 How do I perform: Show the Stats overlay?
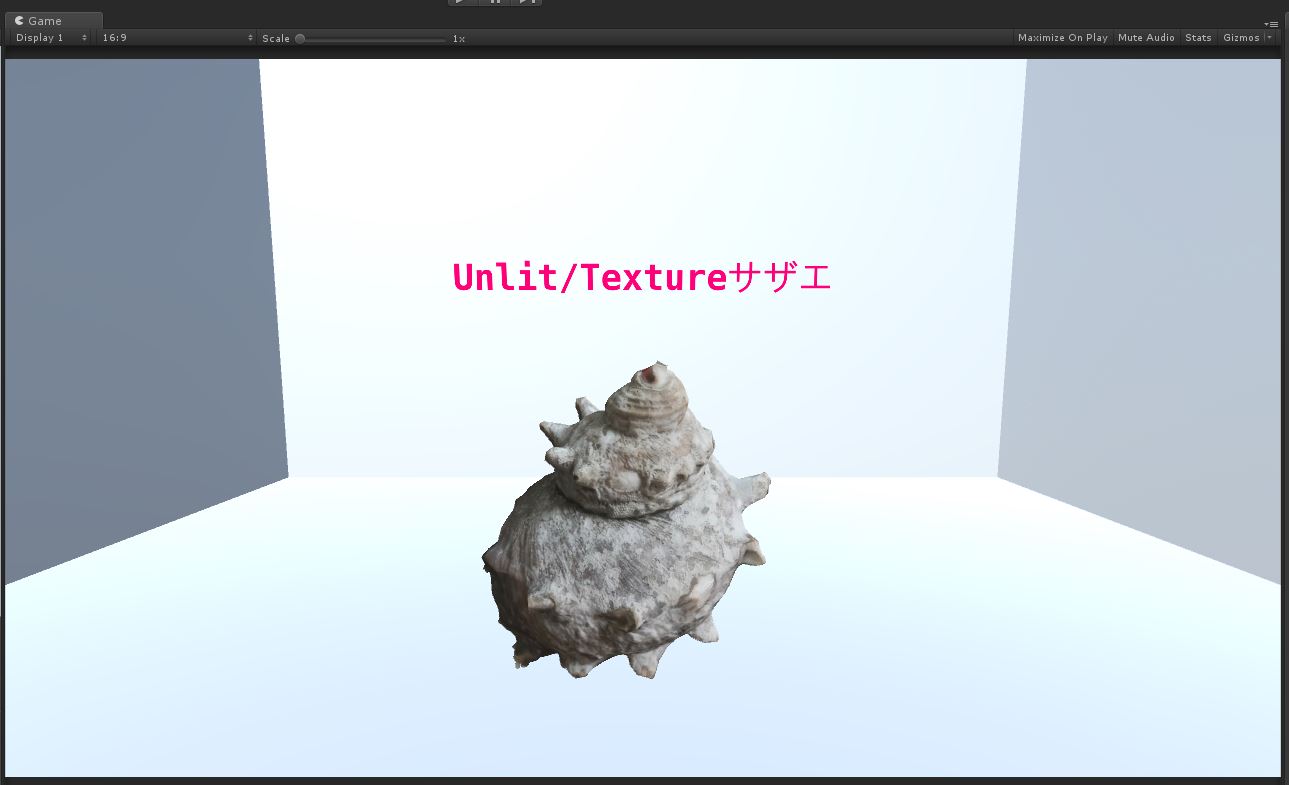1198,38
